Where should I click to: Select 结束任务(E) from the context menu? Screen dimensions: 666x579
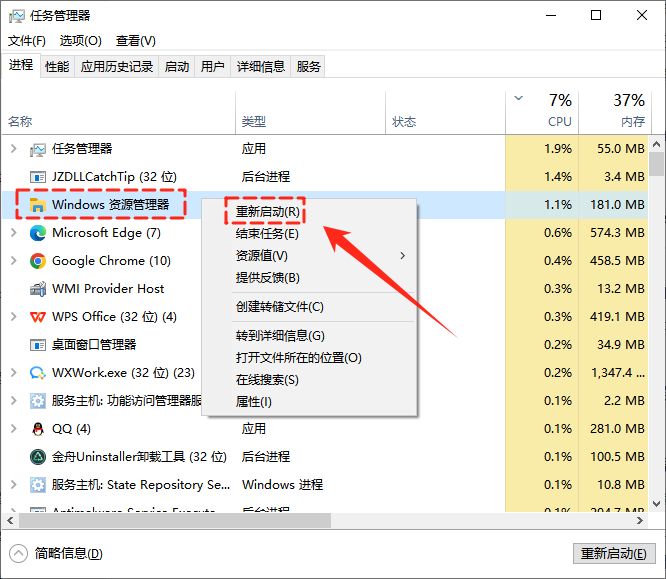266,234
